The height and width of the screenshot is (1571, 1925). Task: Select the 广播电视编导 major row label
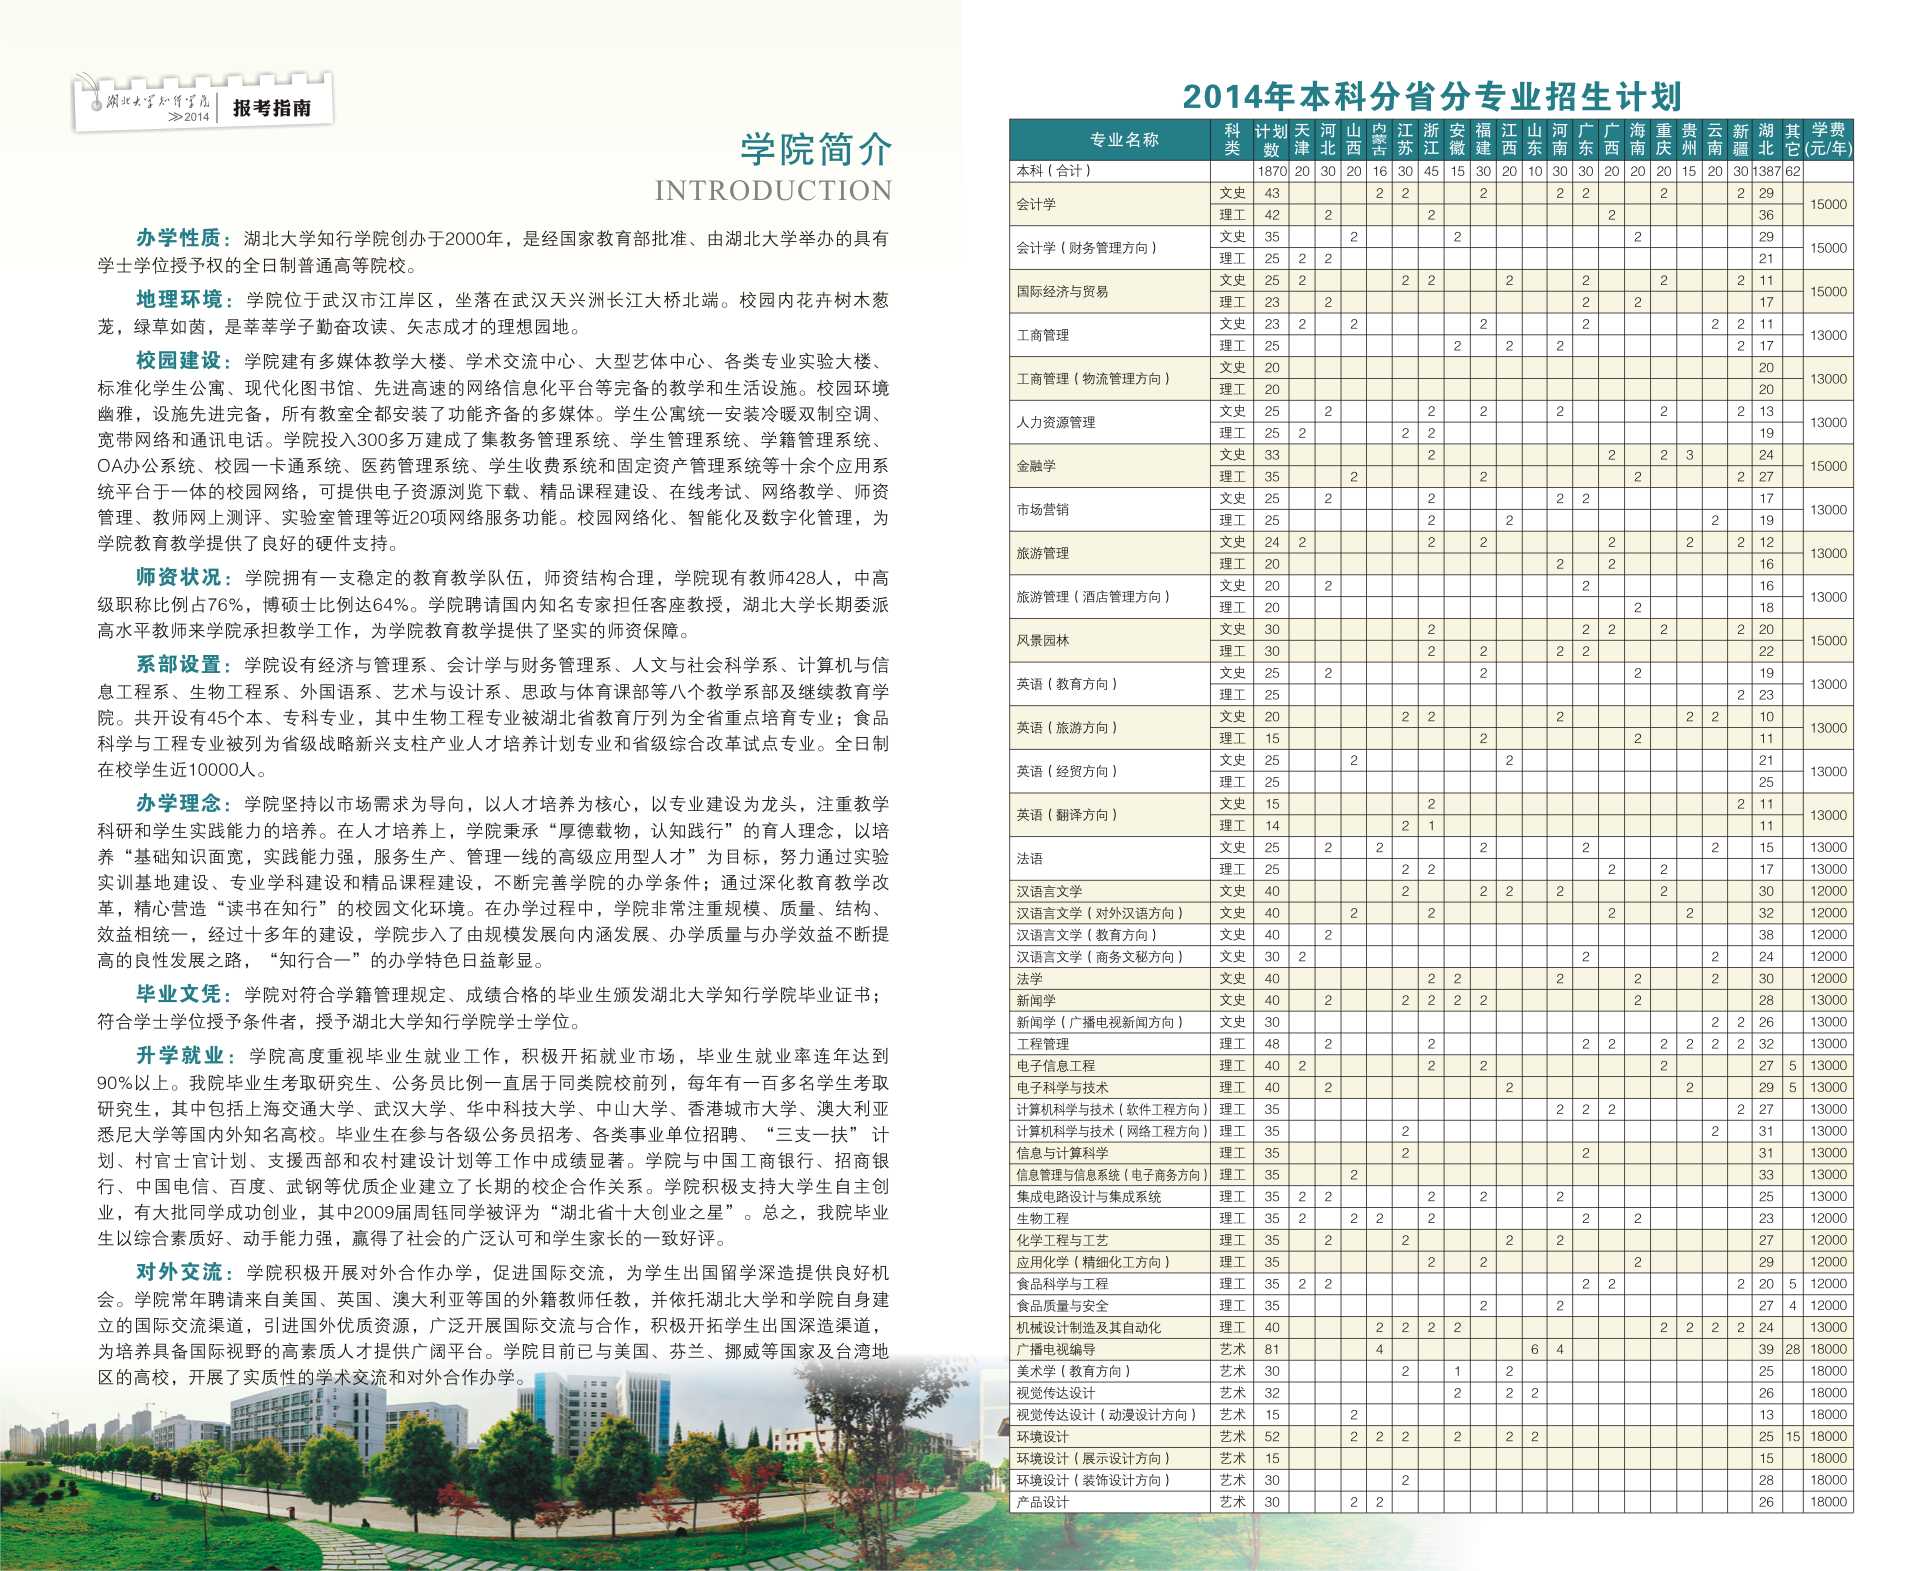1055,1349
